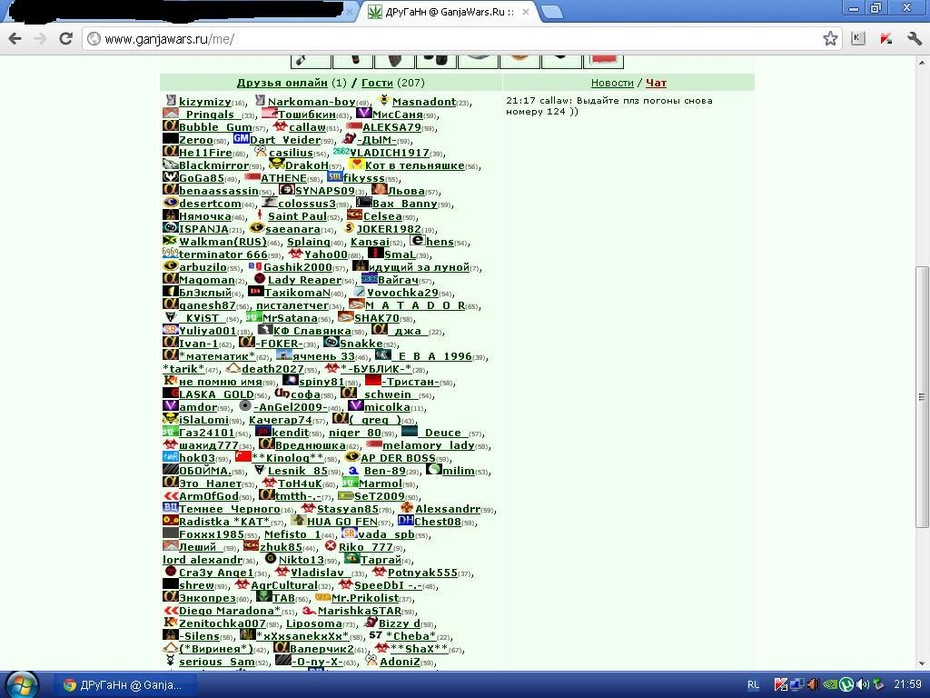Open the VLADICH1917 player link
The width and height of the screenshot is (930, 698).
tap(389, 152)
